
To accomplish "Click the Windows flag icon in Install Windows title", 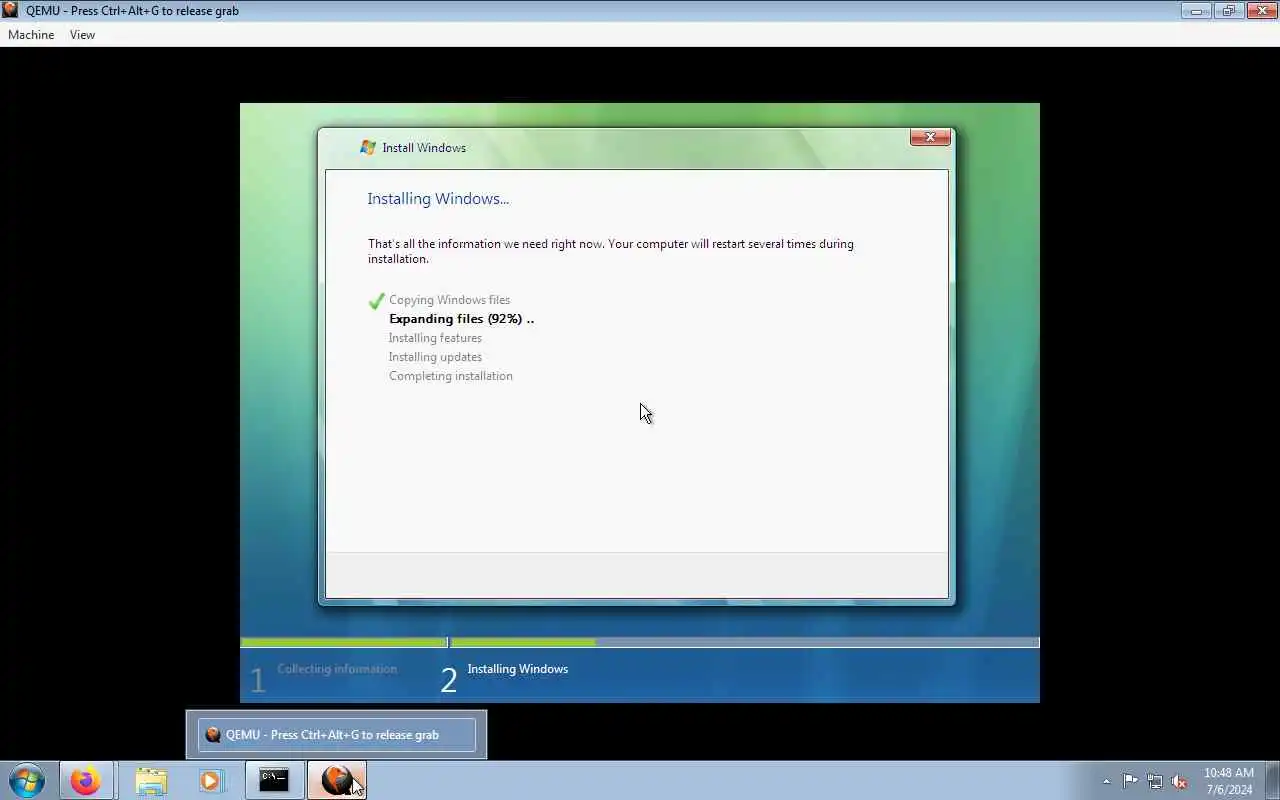I will coord(368,147).
